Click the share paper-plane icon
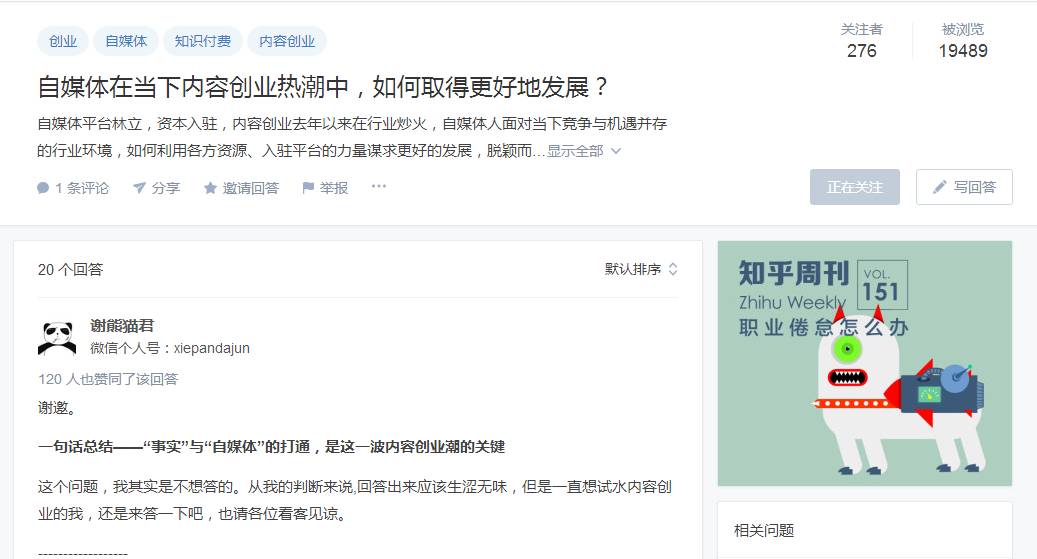This screenshot has height=559, width=1037. [x=139, y=188]
